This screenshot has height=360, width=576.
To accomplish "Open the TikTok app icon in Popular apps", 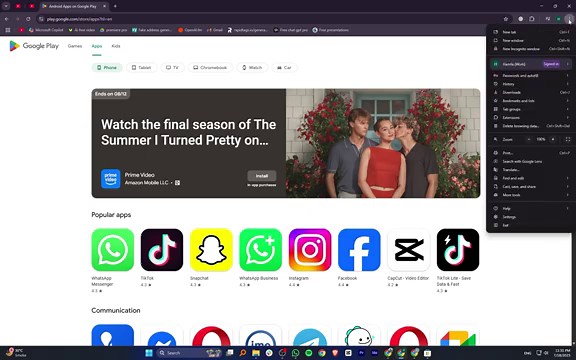I will [162, 250].
